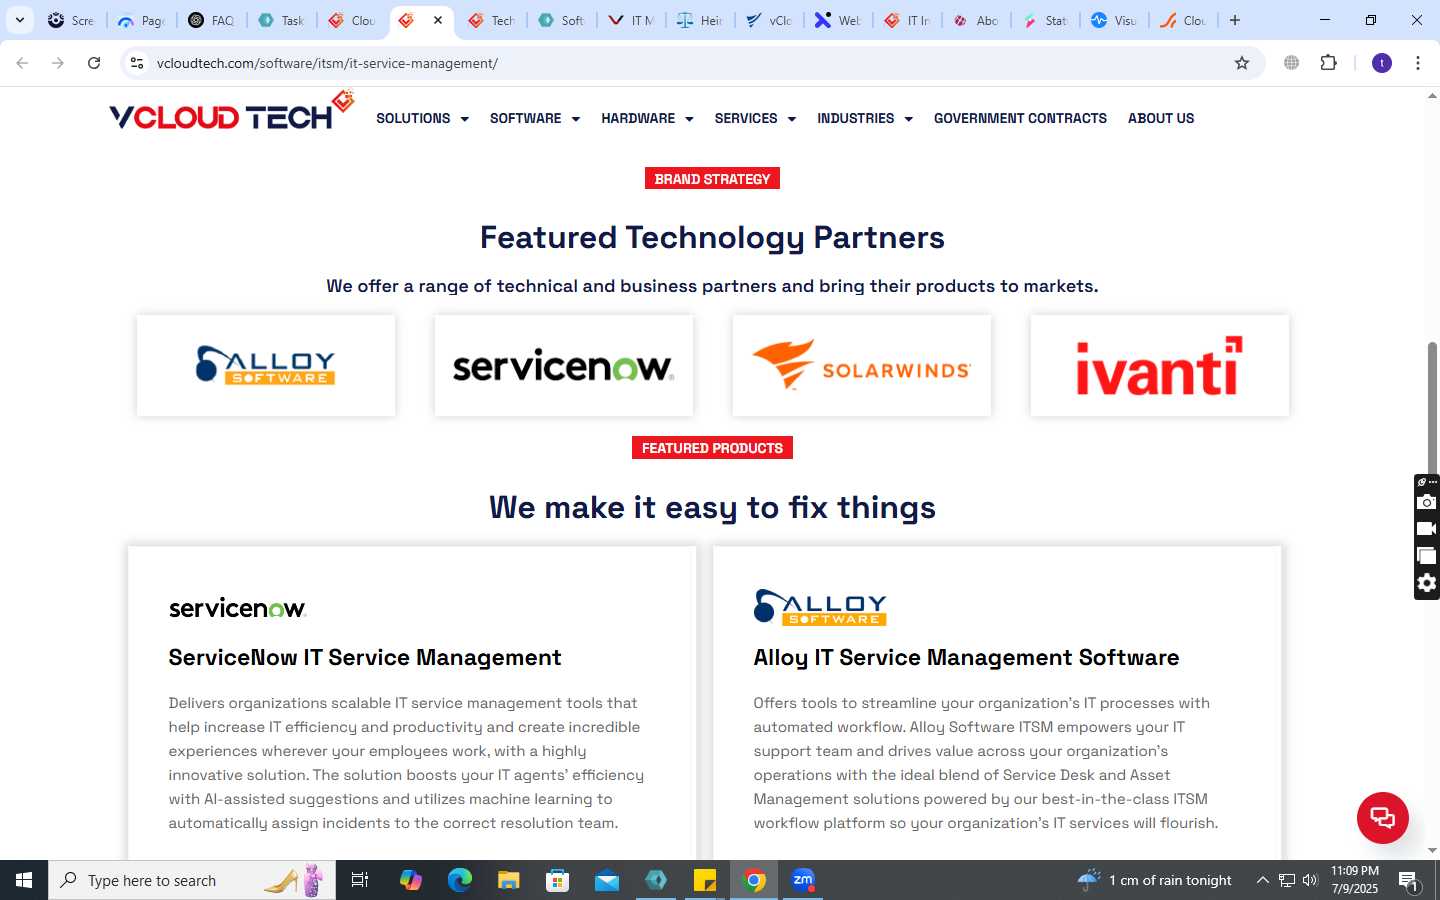Open ServiceNow IT Service Management heading
1440x900 pixels.
click(365, 657)
